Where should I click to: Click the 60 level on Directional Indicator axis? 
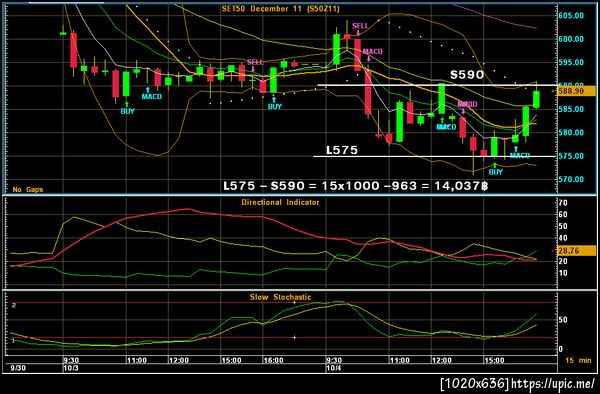tap(563, 214)
